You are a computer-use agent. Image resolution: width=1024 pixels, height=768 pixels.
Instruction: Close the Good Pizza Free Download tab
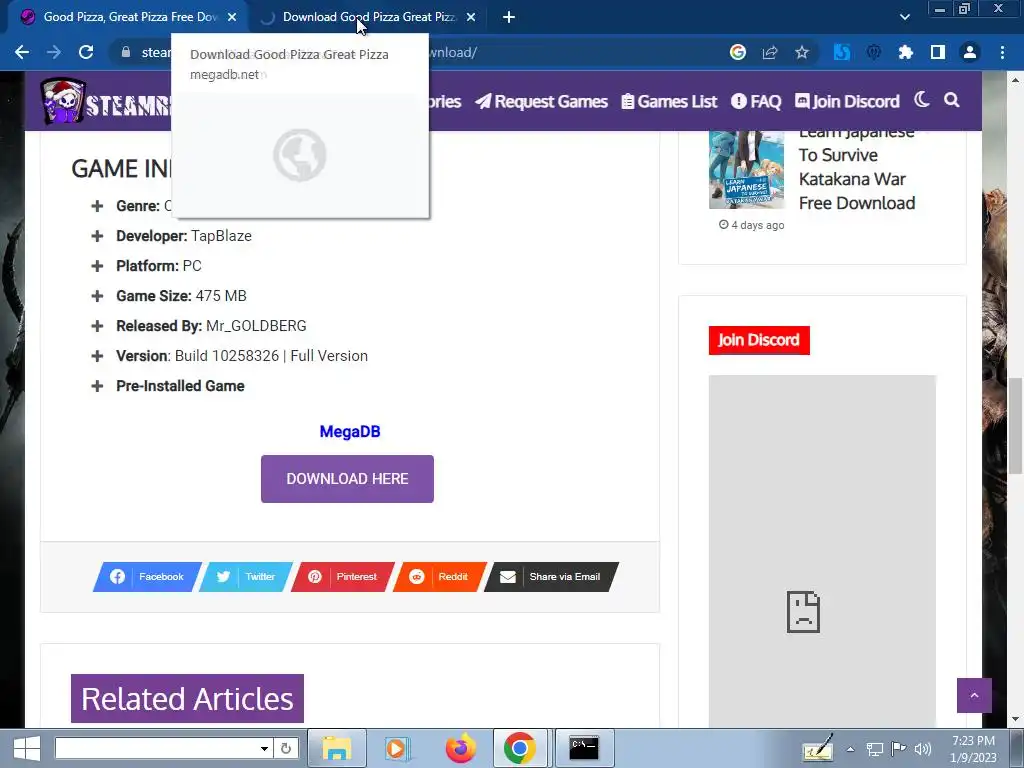tap(232, 17)
